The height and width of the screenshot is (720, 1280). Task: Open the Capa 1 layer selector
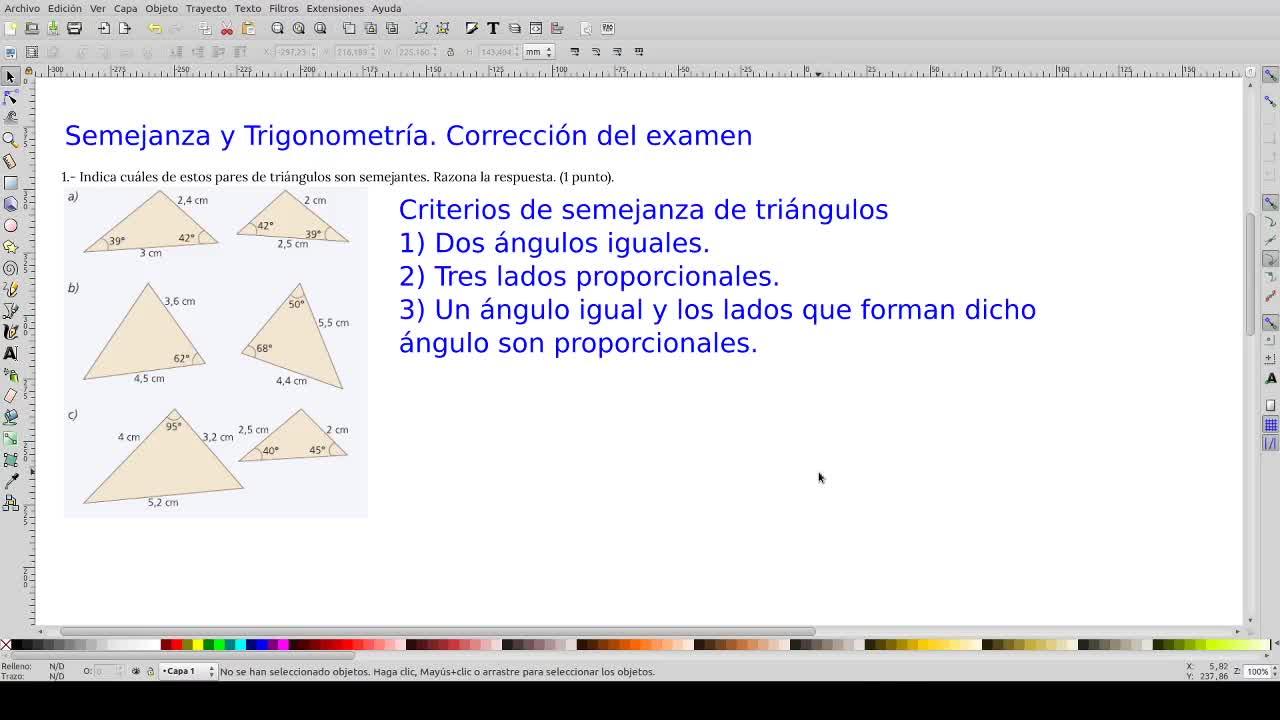(188, 671)
